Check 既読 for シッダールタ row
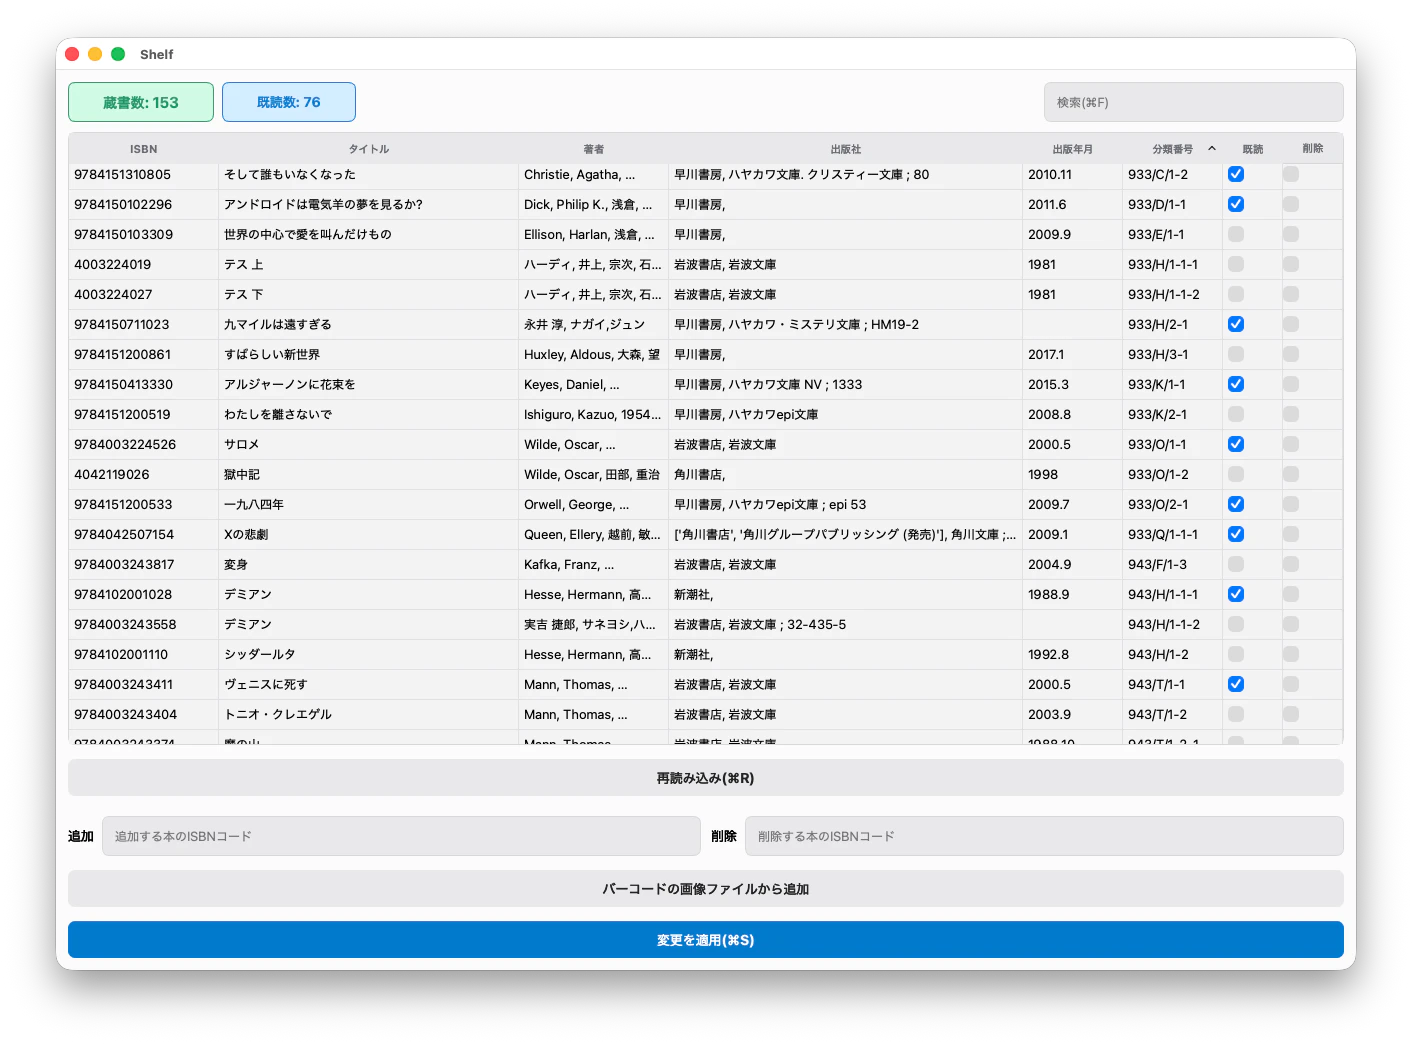 (x=1236, y=654)
